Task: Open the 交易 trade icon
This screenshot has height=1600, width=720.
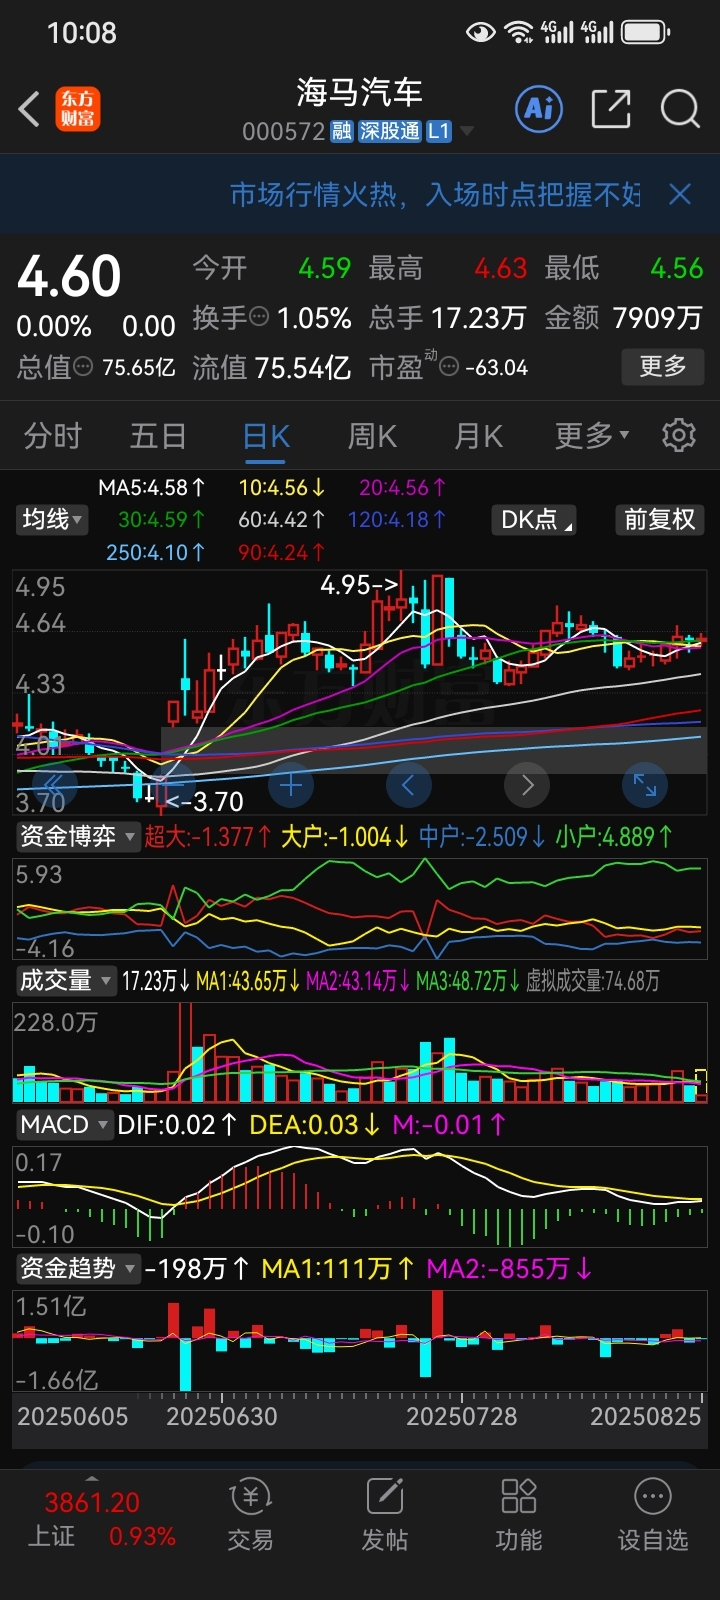Action: tap(250, 1514)
